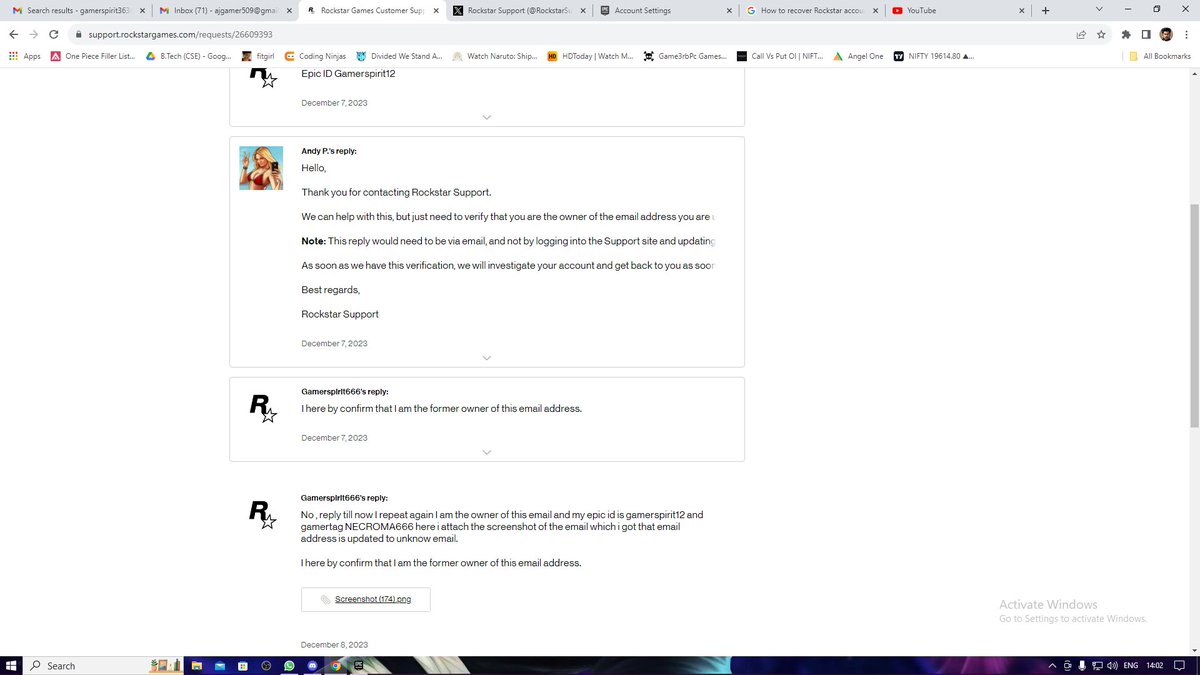
Task: Open One Piece Filler List bookmark
Action: [x=93, y=56]
